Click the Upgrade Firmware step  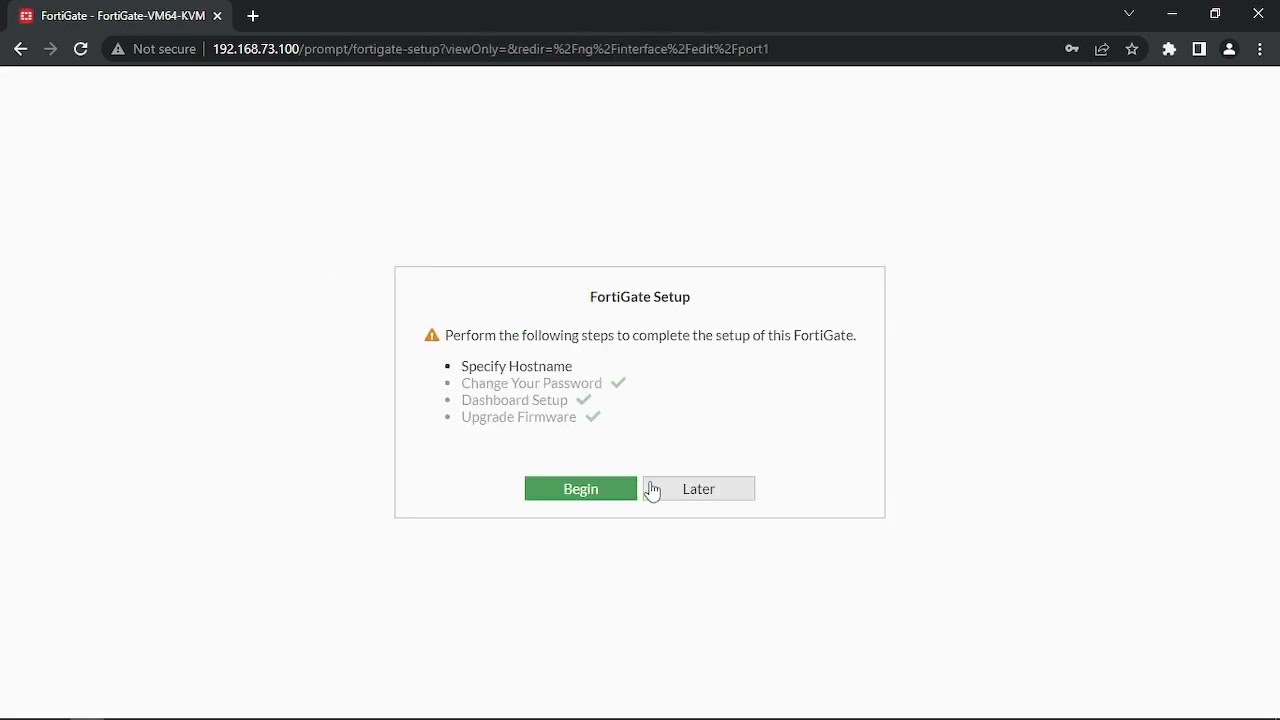[518, 417]
